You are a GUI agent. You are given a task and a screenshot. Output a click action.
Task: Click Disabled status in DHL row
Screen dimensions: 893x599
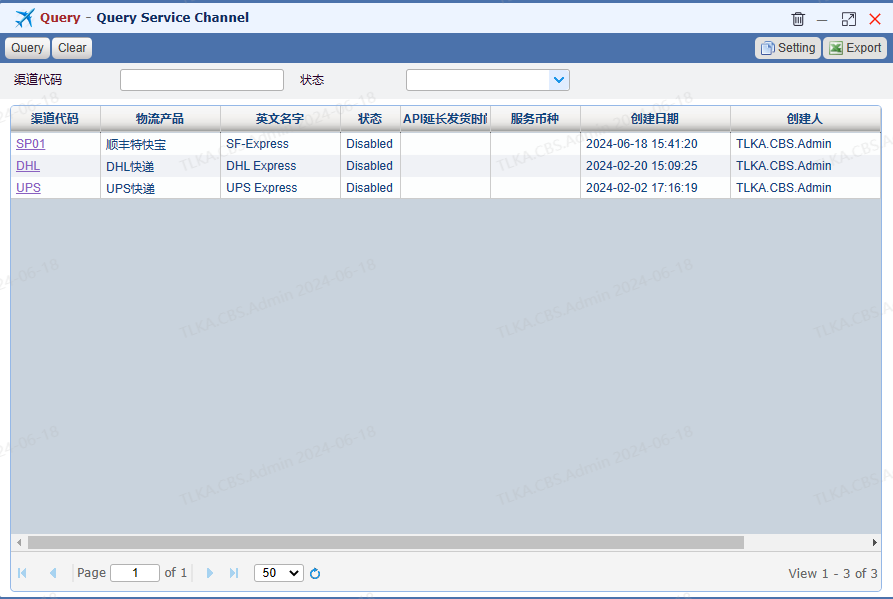tap(370, 166)
